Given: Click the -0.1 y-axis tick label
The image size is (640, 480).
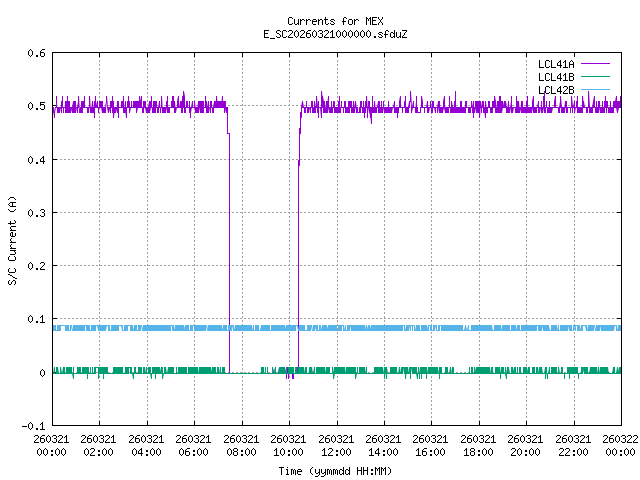Looking at the screenshot, I should click(32, 426).
